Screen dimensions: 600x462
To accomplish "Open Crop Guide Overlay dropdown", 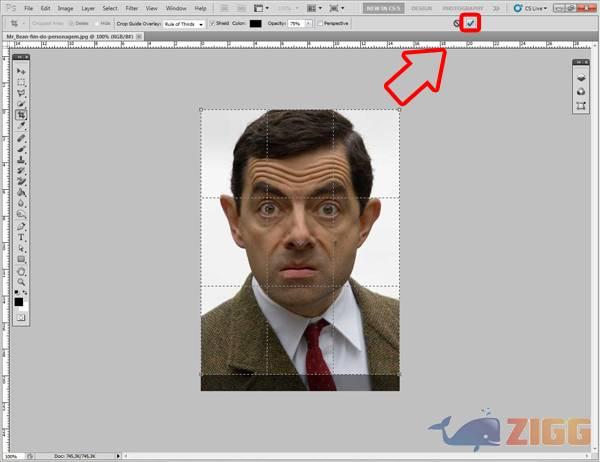I will coord(184,24).
